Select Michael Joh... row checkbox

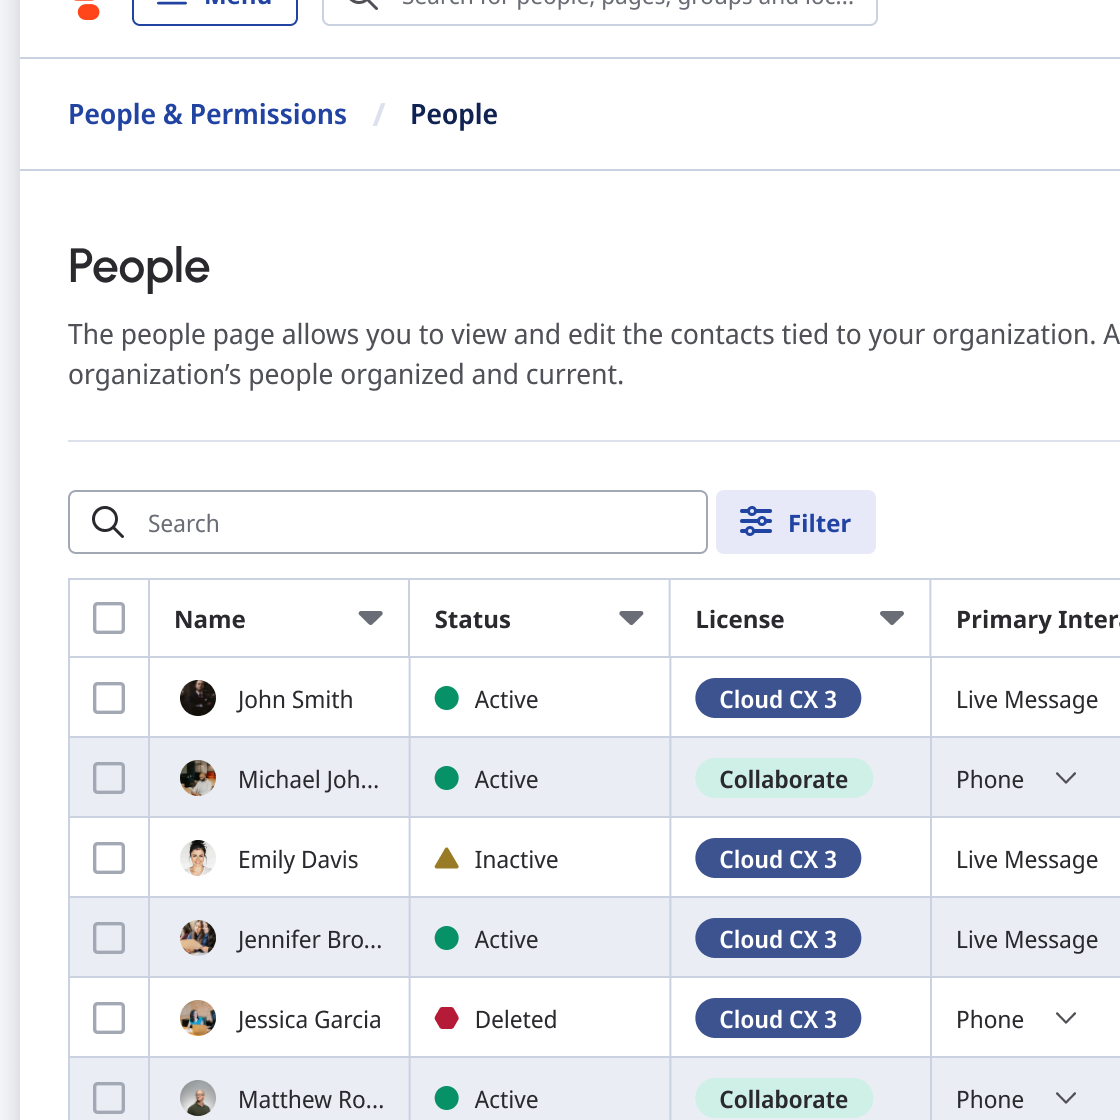point(109,779)
